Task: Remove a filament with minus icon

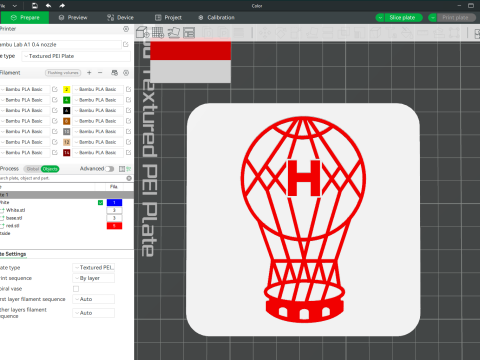Action: click(x=100, y=73)
